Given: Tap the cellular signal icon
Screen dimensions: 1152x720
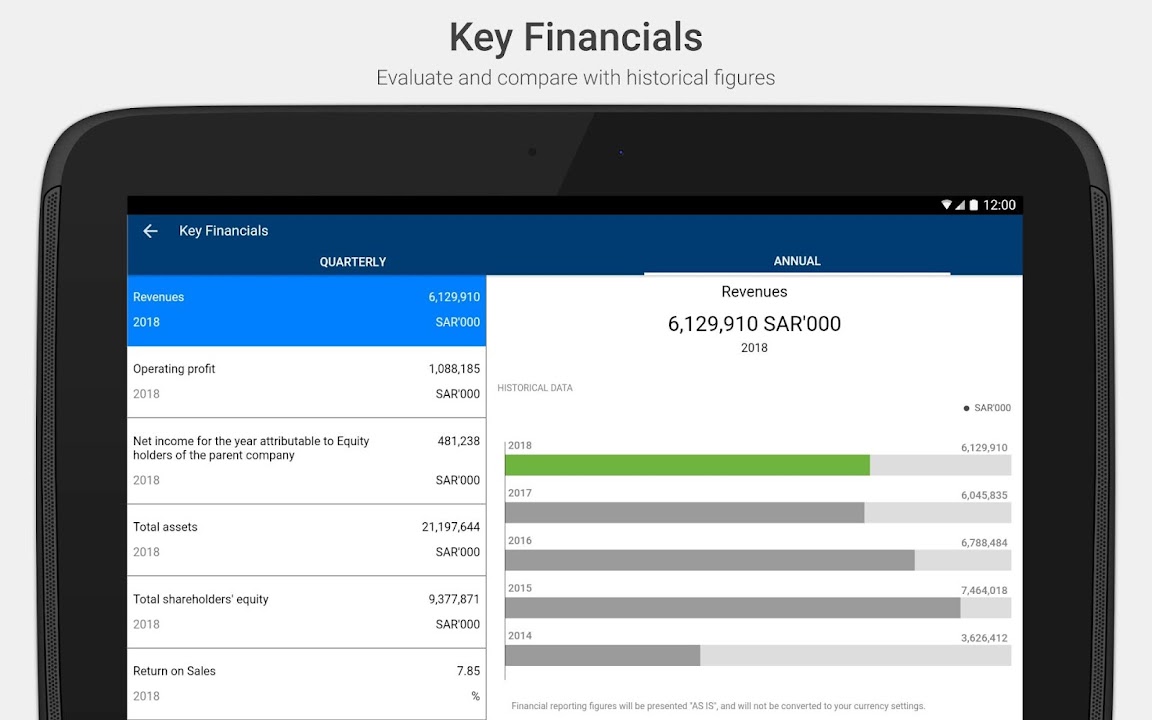Looking at the screenshot, I should tap(960, 205).
